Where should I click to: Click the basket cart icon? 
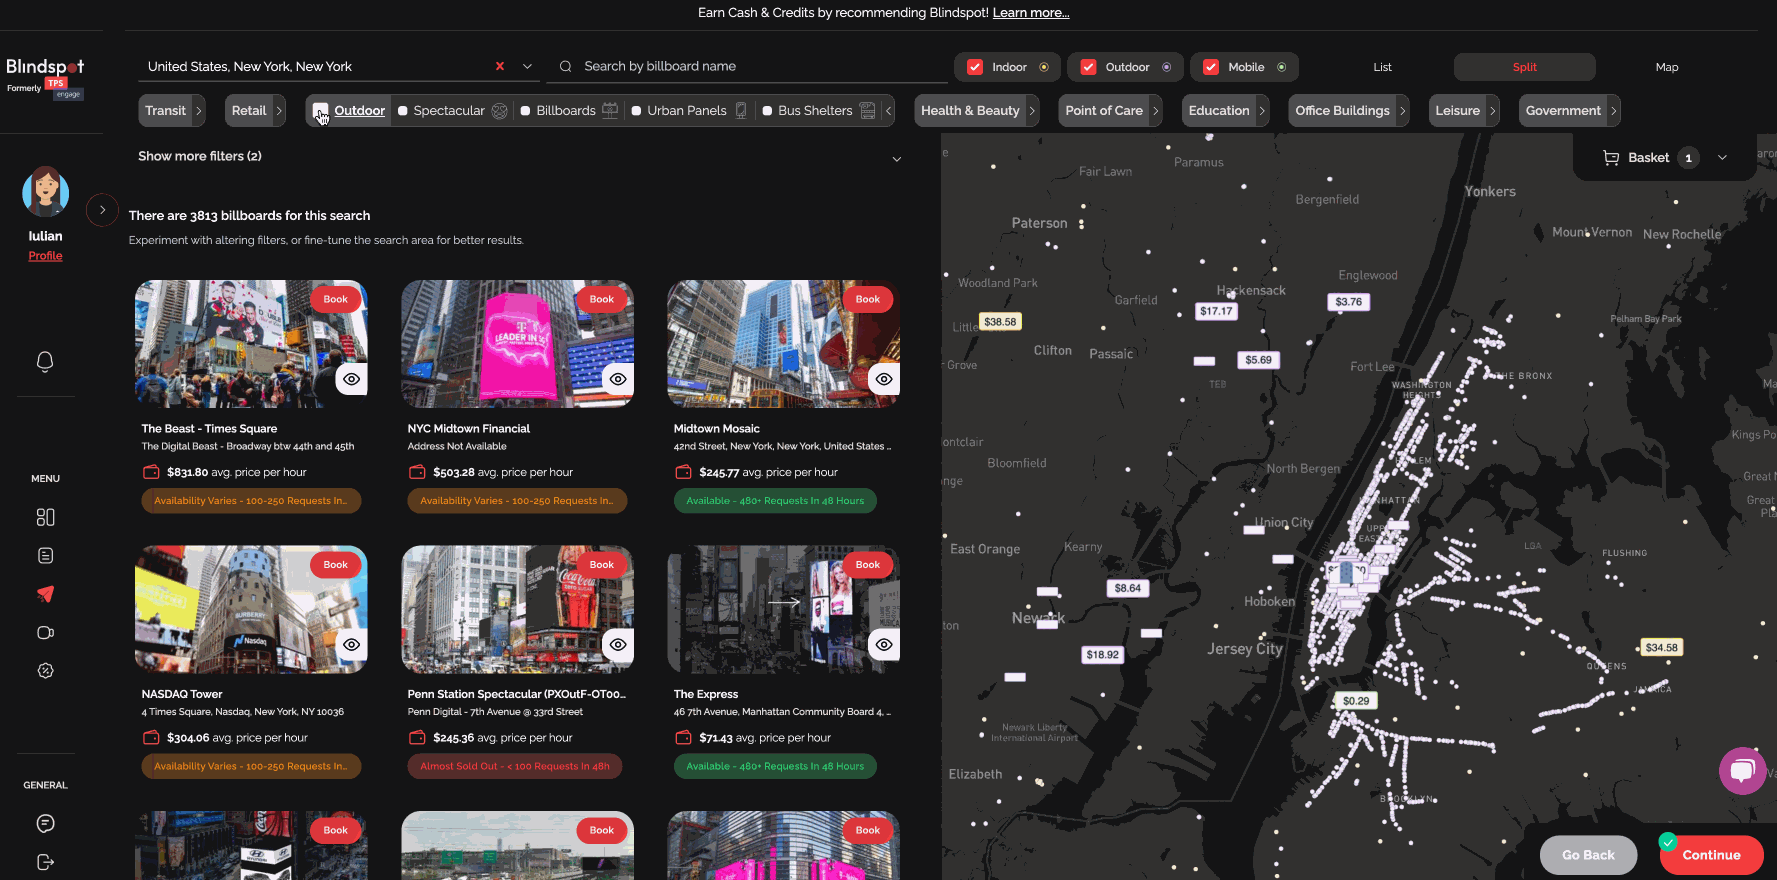[x=1611, y=157]
